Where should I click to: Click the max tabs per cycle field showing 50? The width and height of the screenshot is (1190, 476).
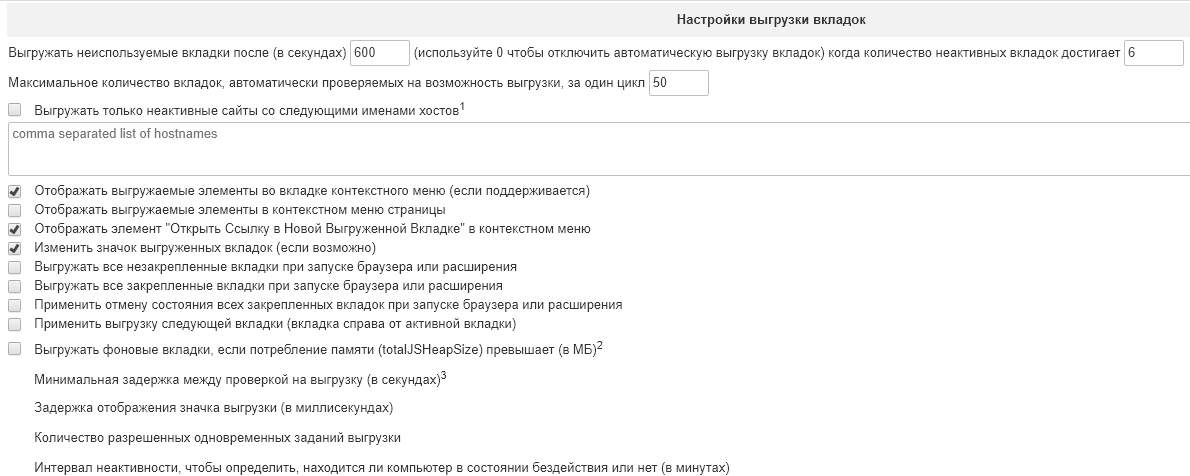678,83
